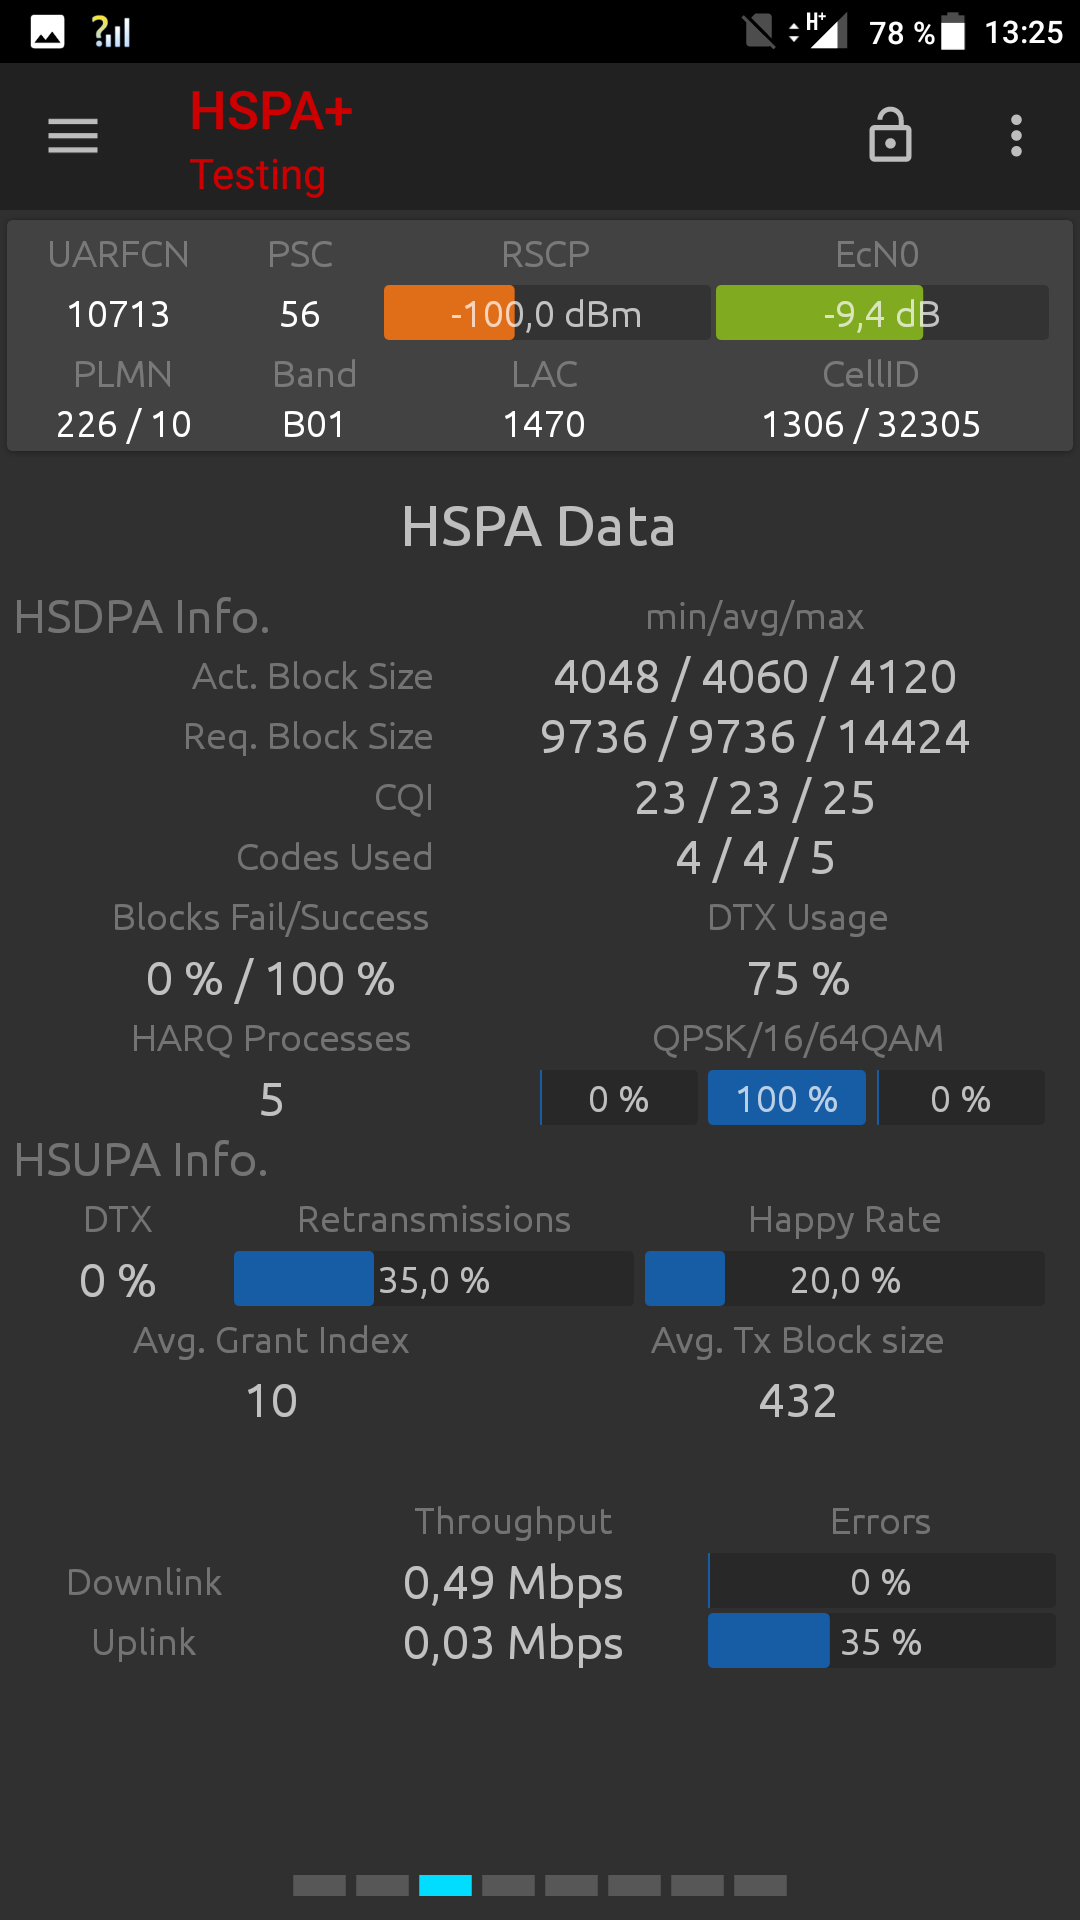Tap the CellID value 1306 / 32305
Viewport: 1080px width, 1920px height.
[x=871, y=424]
